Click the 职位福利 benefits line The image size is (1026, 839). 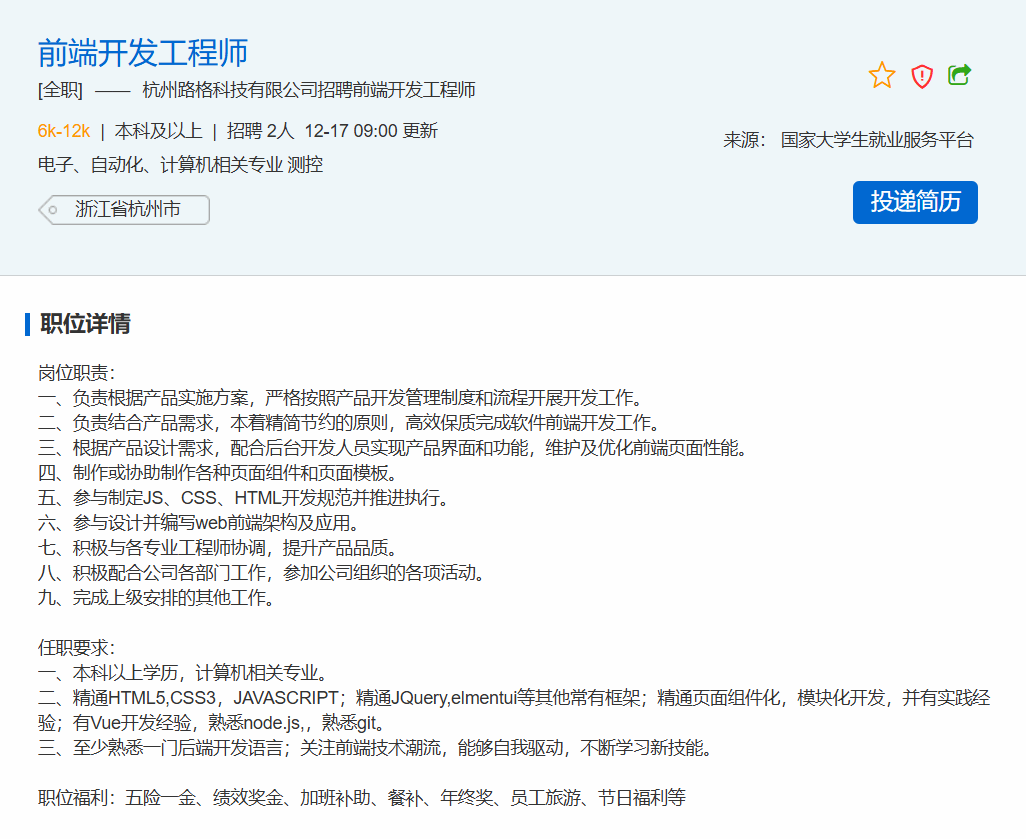pos(361,798)
